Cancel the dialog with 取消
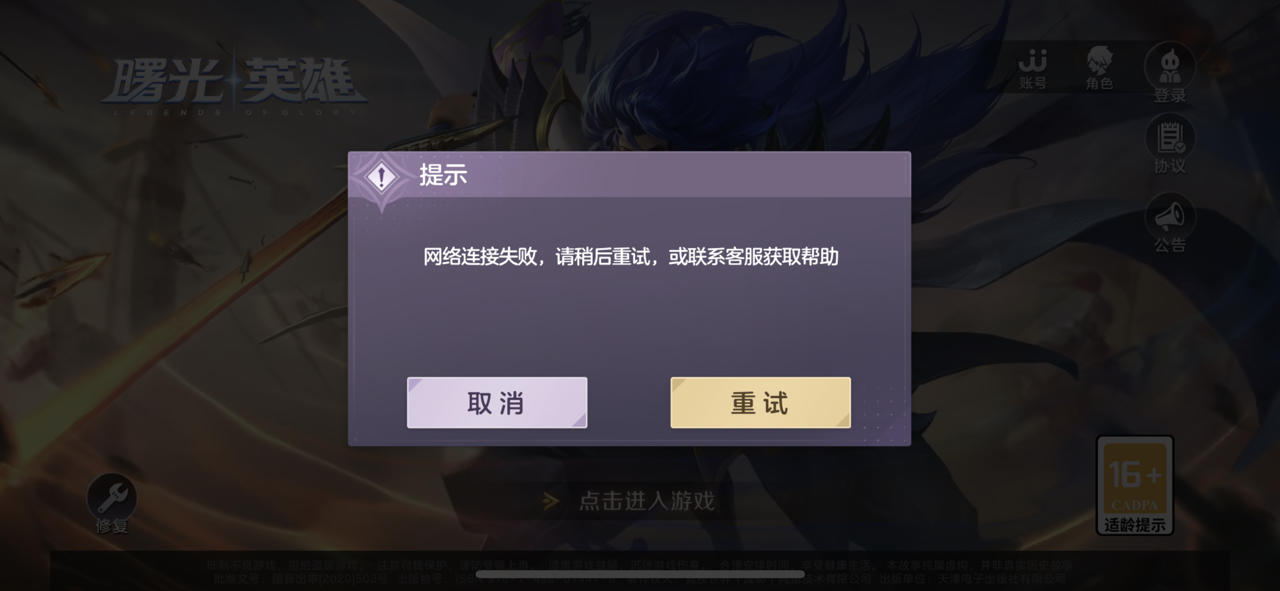This screenshot has width=1280, height=591. pos(497,403)
